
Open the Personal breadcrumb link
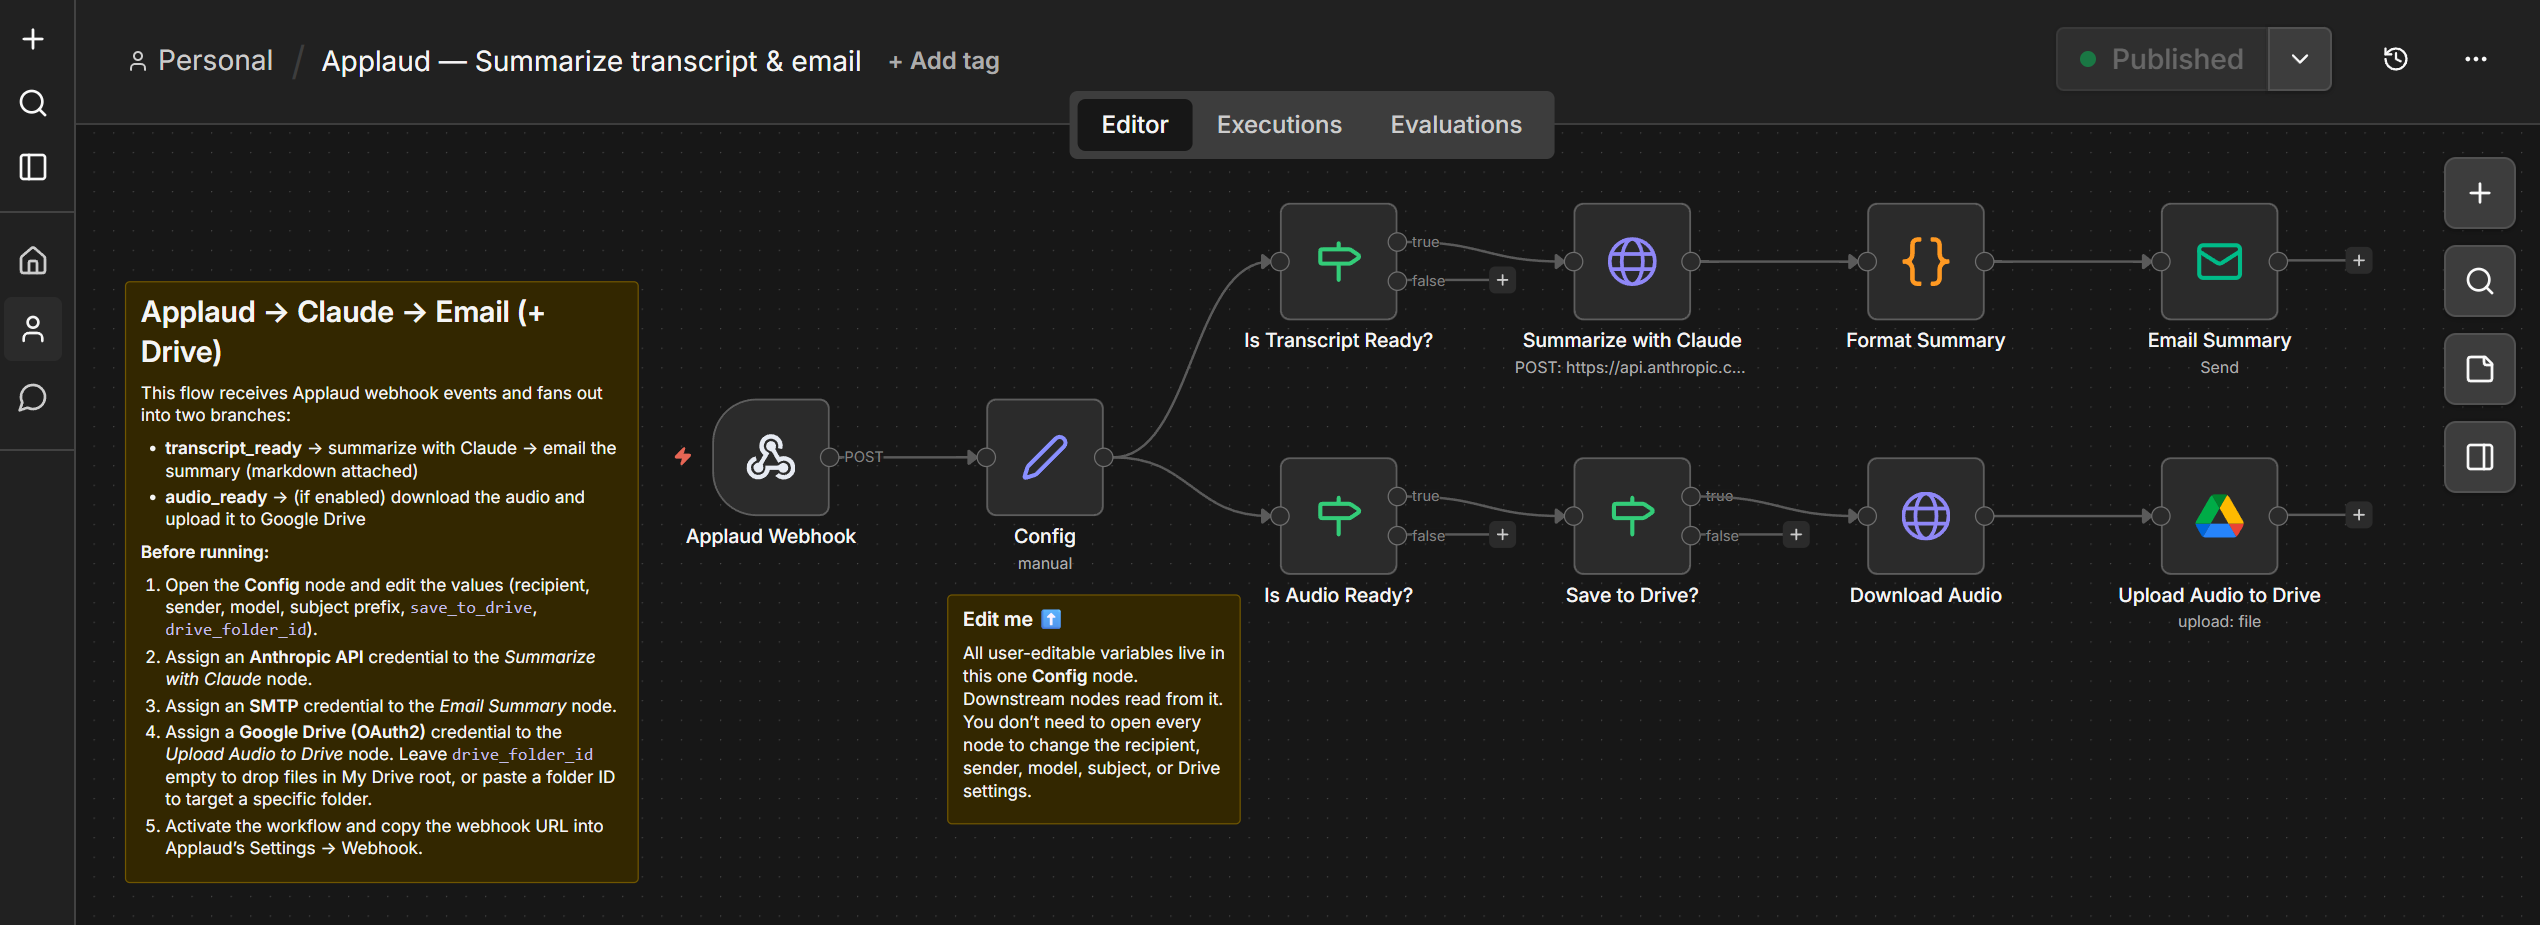coord(201,61)
